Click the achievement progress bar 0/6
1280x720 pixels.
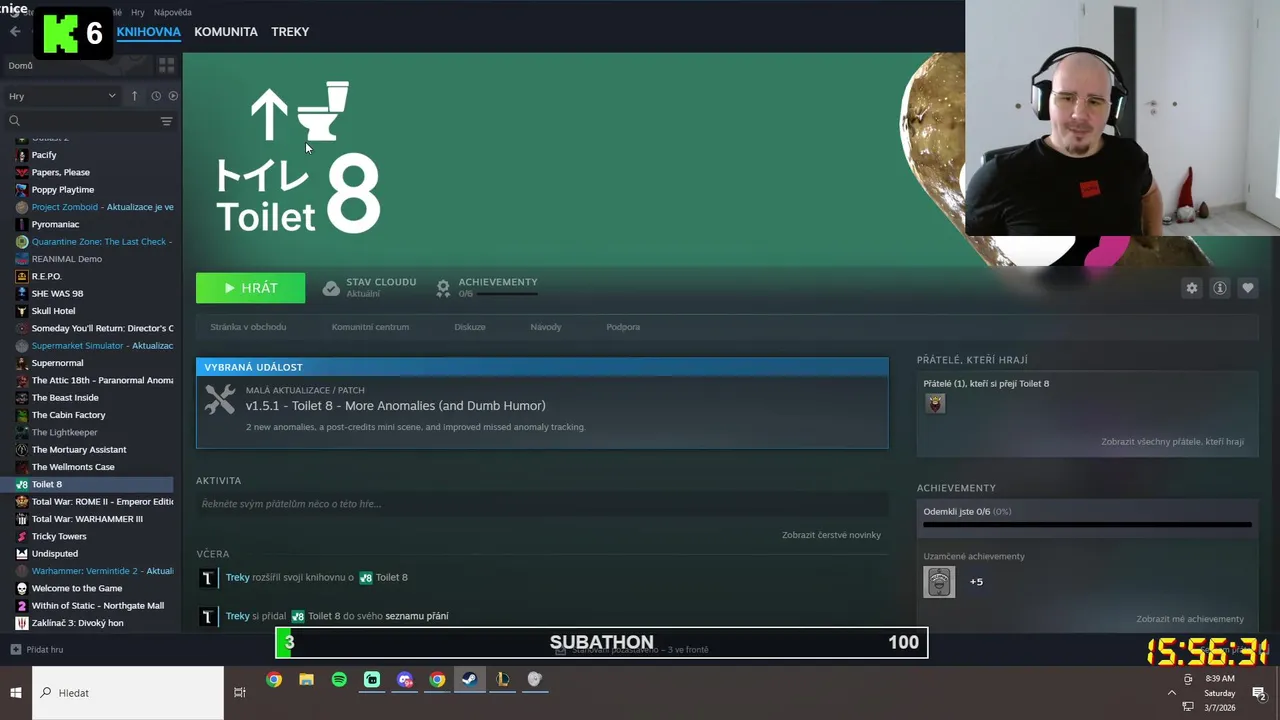(x=1087, y=524)
